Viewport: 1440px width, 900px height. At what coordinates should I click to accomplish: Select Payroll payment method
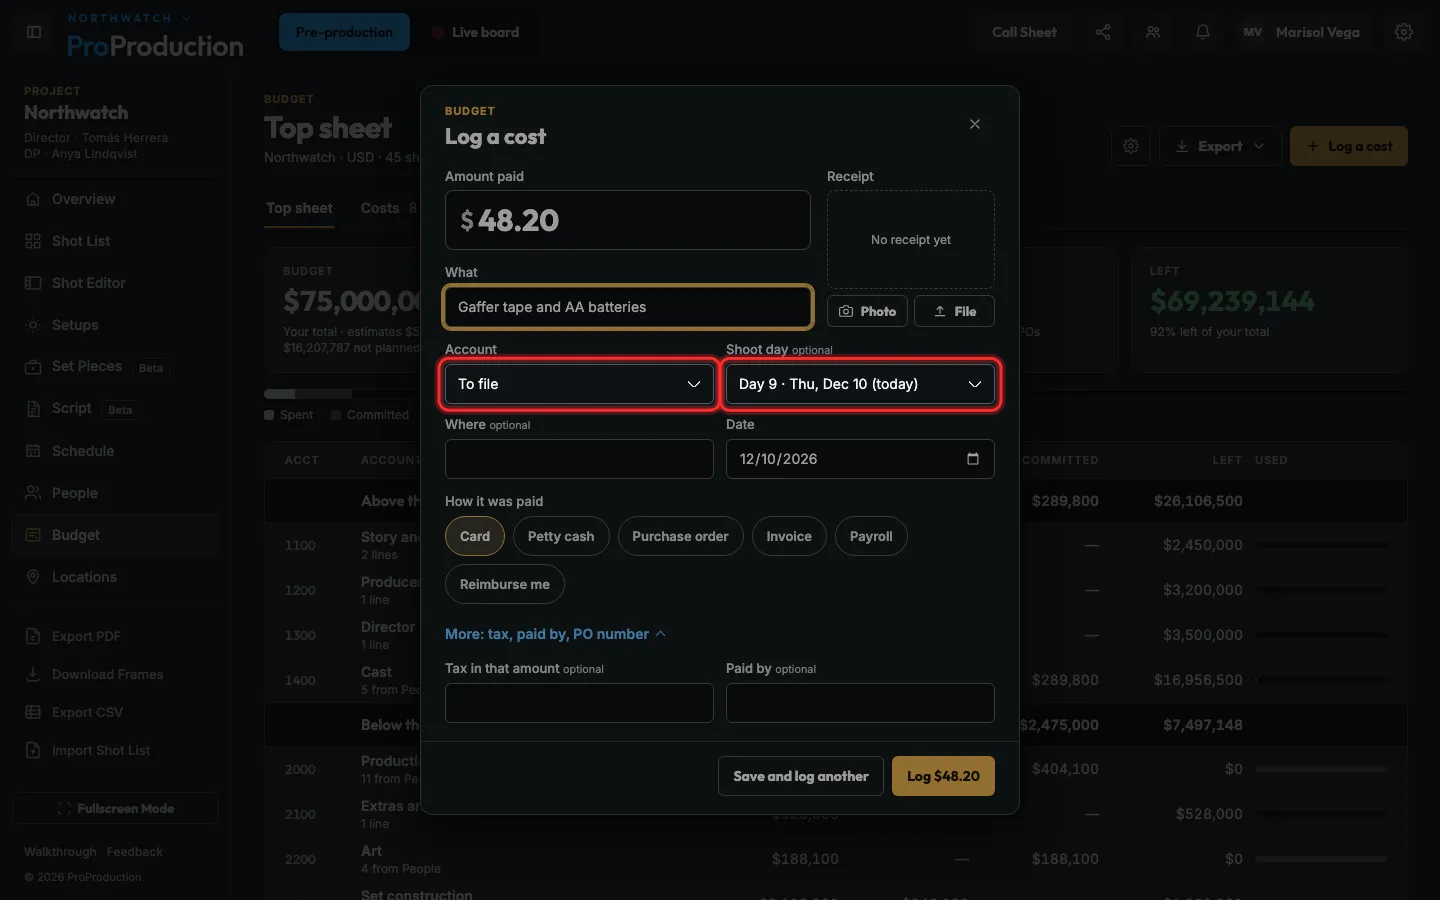tap(871, 536)
